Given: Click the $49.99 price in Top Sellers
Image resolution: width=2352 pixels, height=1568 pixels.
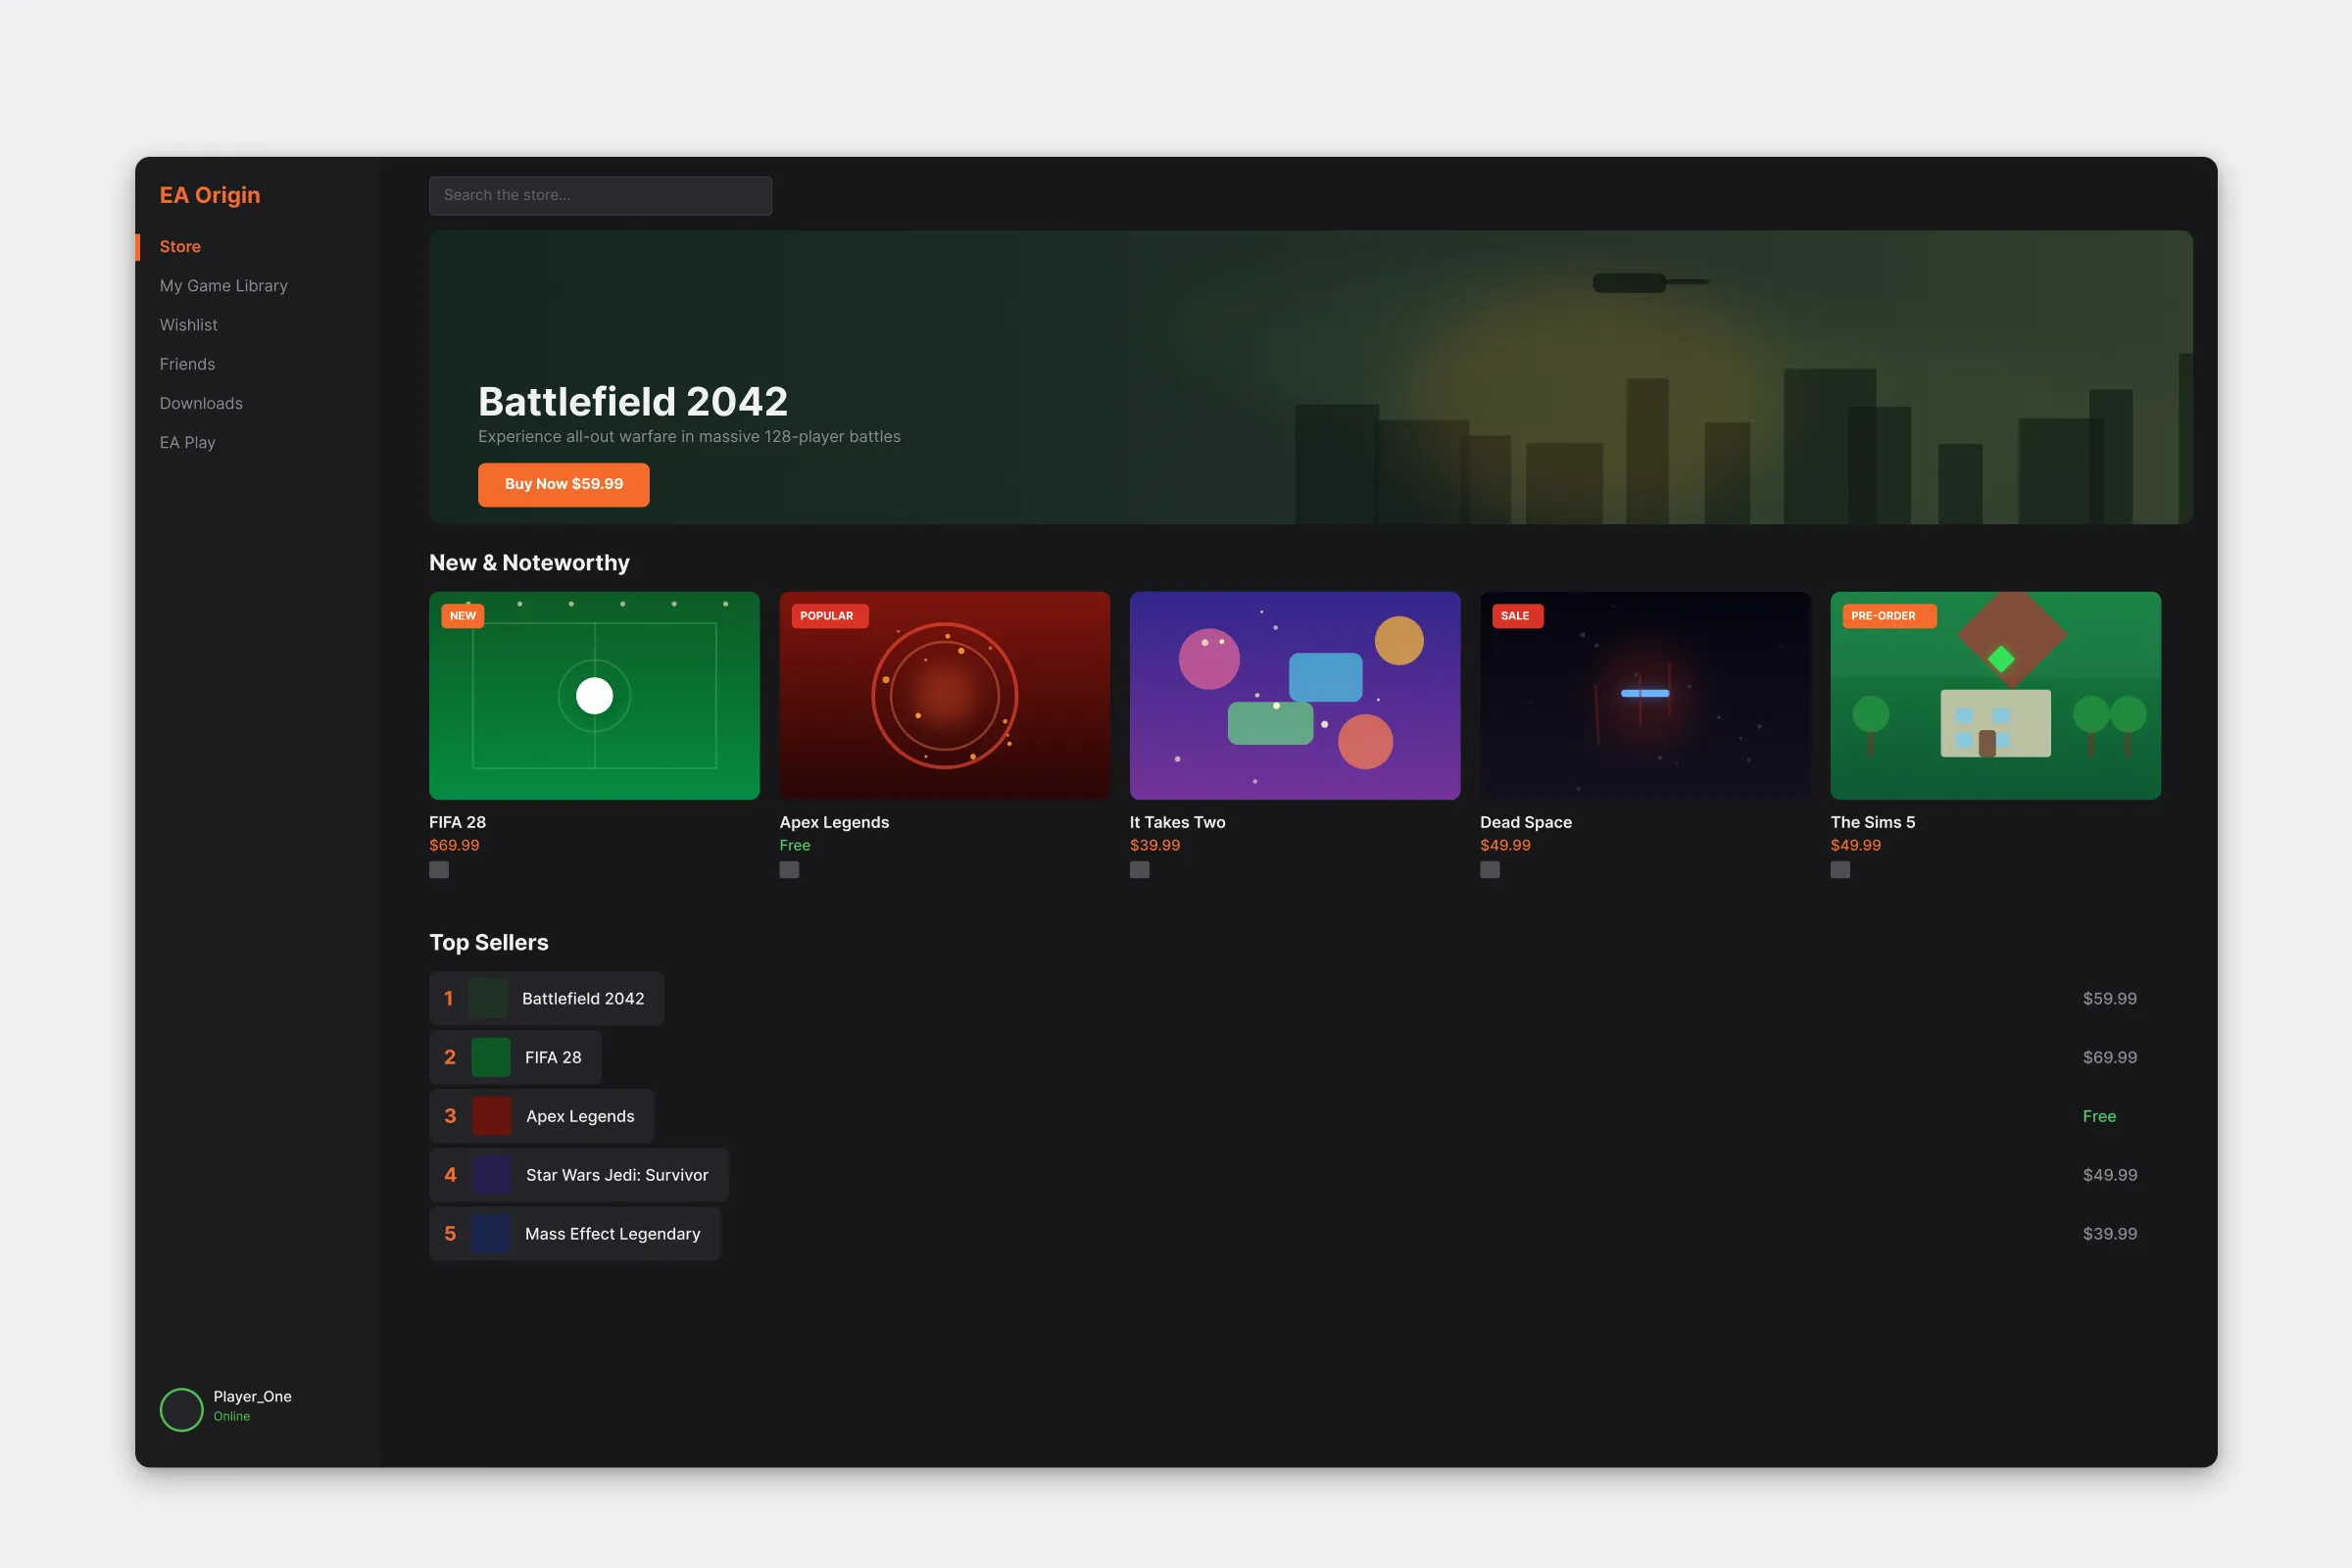Looking at the screenshot, I should (2109, 1175).
